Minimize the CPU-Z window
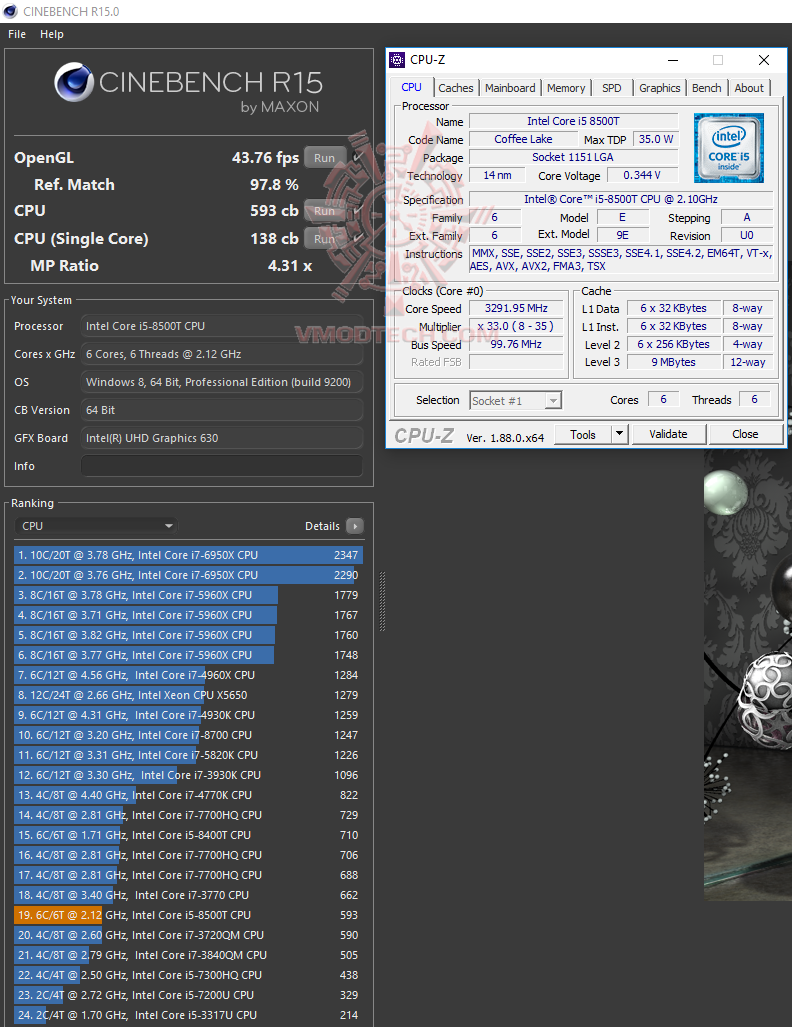Viewport: 792px width, 1027px height. click(673, 60)
